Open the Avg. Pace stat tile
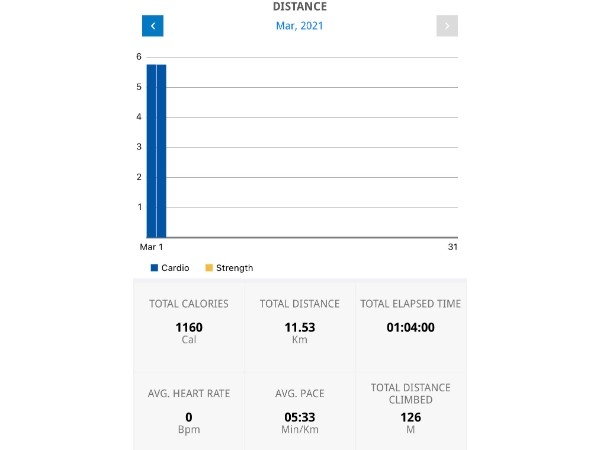This screenshot has width=600, height=450. tap(300, 408)
